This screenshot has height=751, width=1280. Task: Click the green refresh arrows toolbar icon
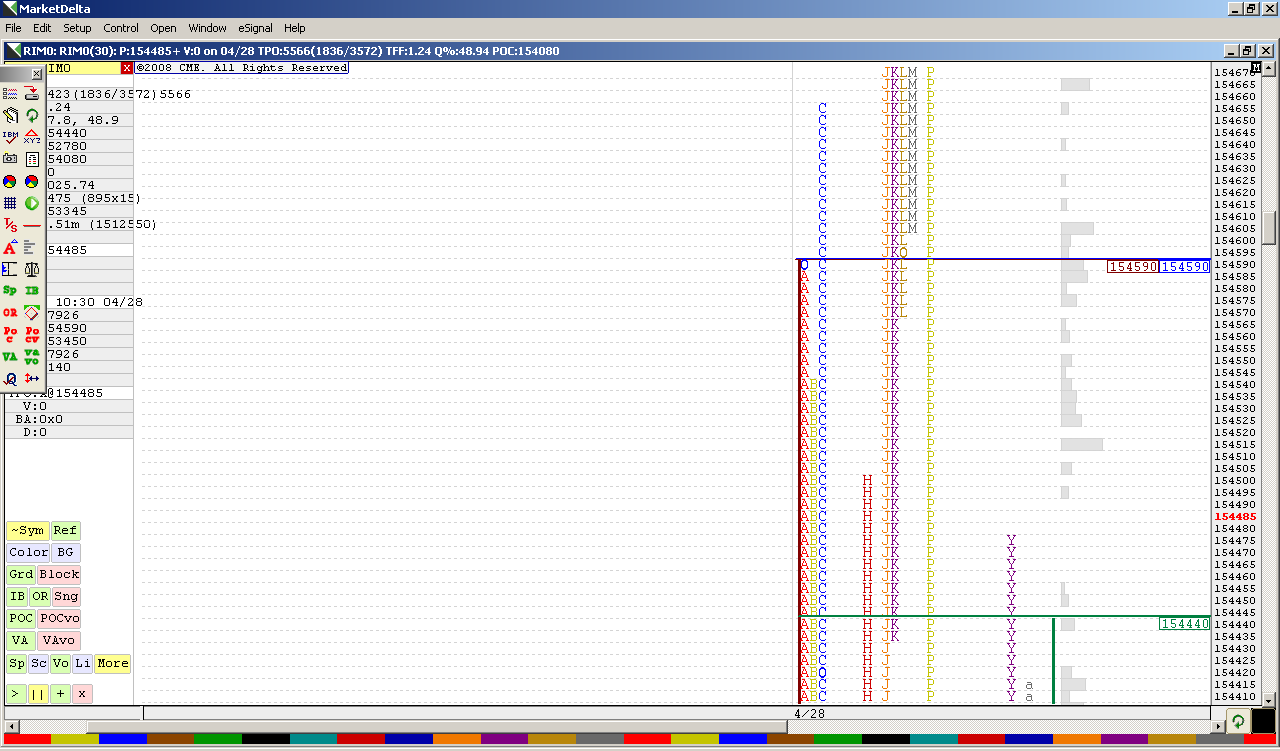[32, 115]
